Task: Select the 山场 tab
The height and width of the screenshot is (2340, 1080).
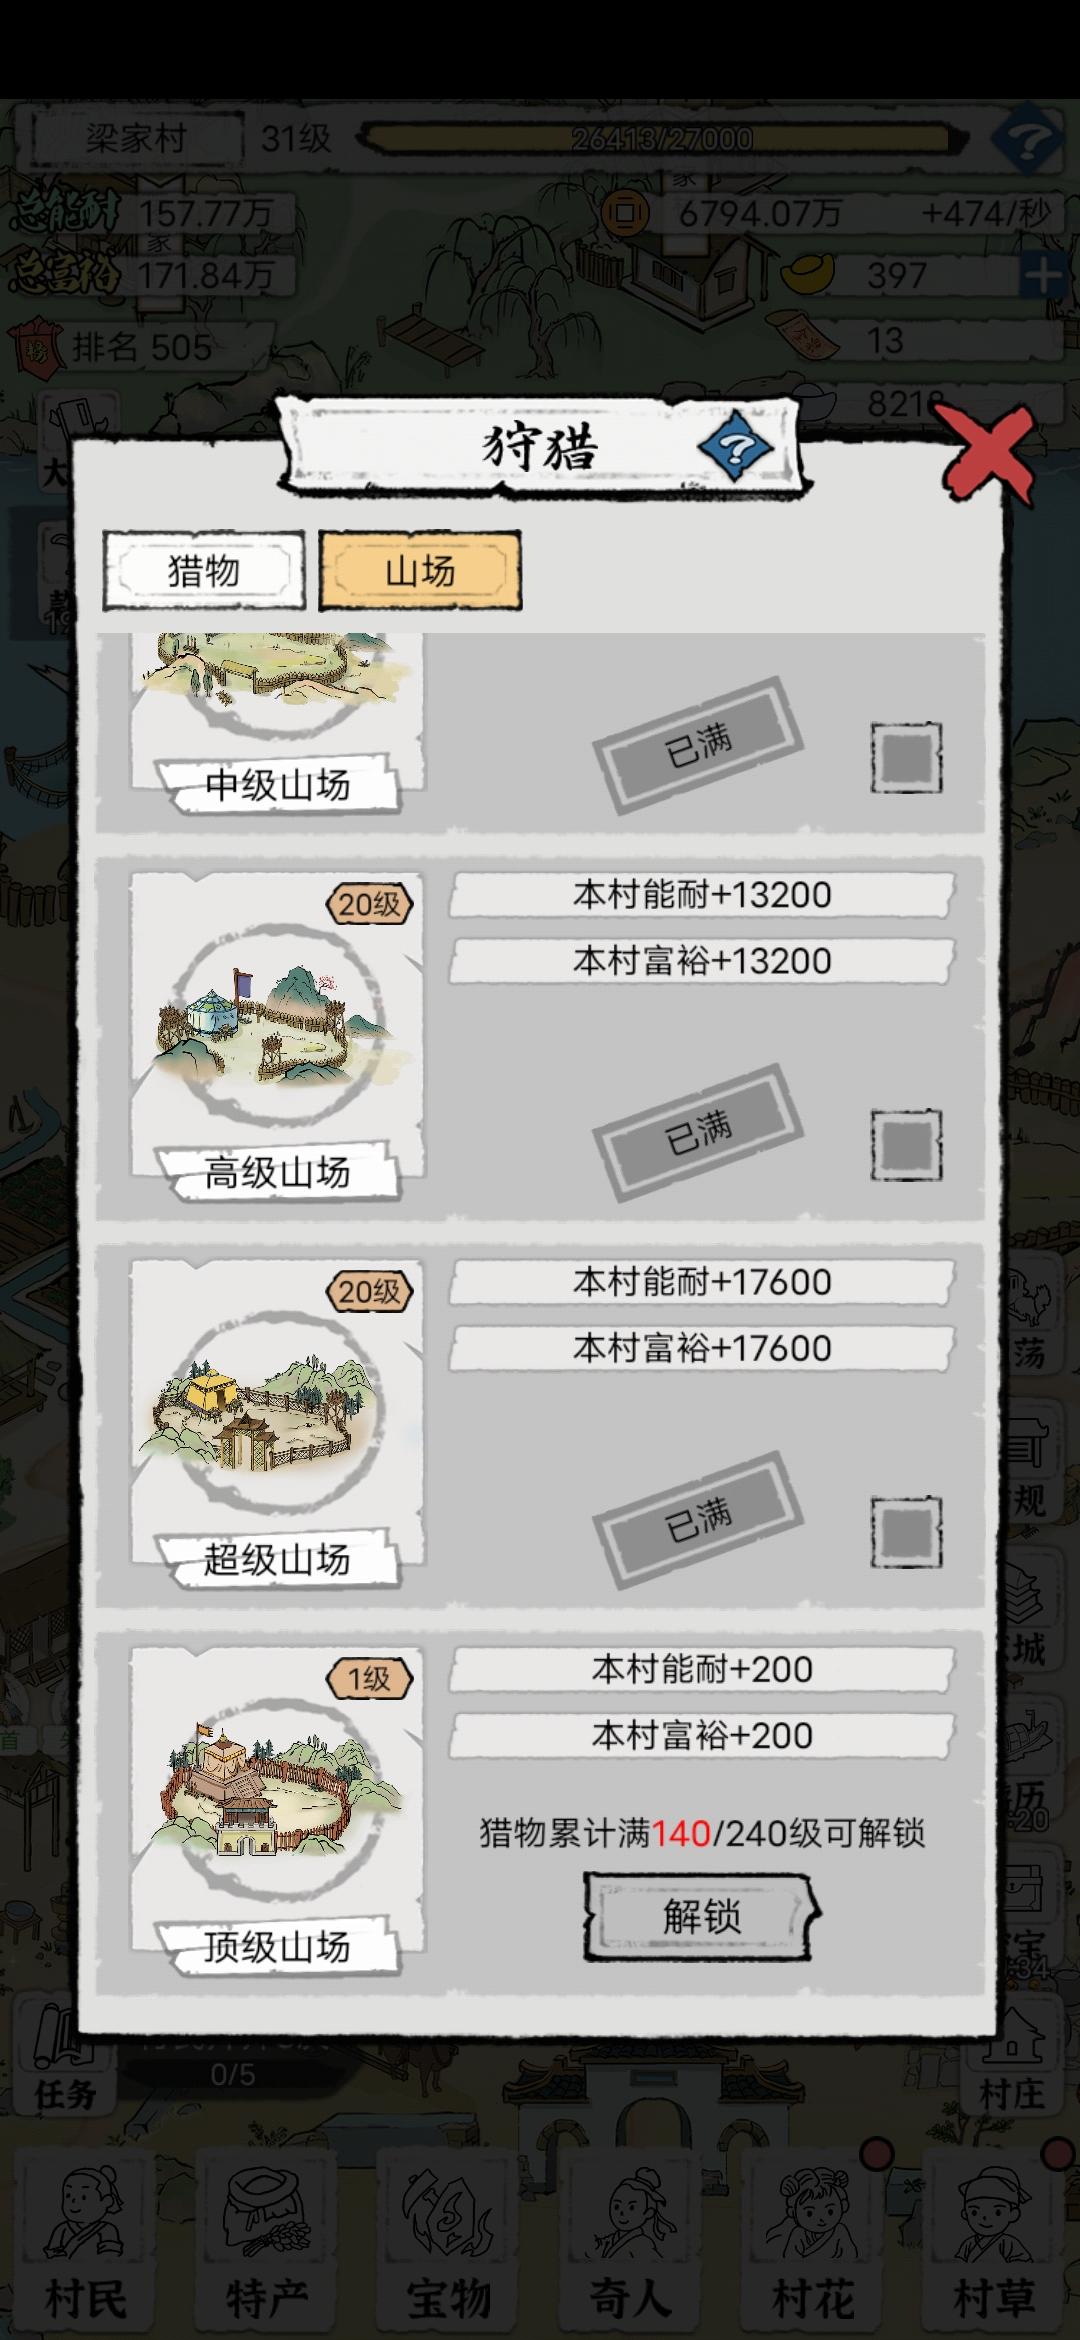Action: 420,571
